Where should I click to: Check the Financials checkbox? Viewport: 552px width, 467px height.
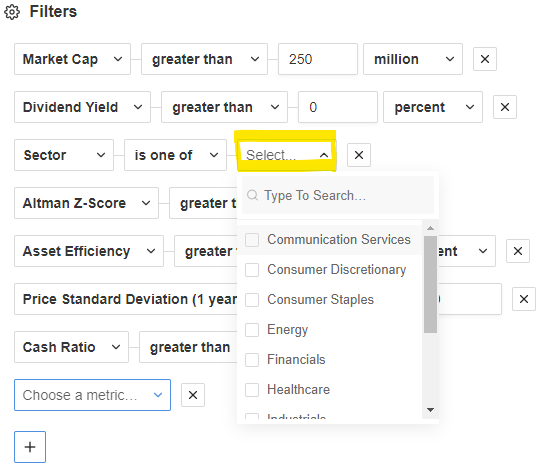252,360
